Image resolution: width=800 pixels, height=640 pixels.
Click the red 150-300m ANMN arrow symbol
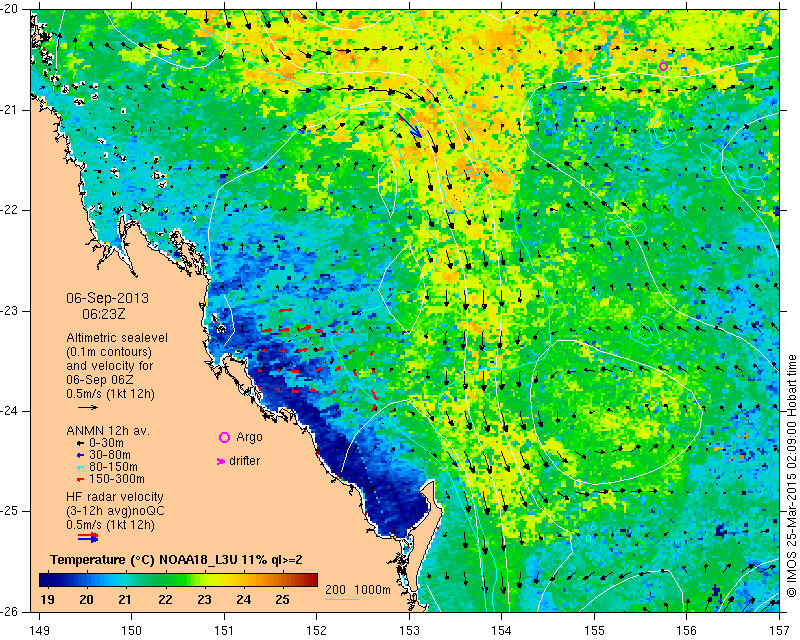tap(80, 479)
